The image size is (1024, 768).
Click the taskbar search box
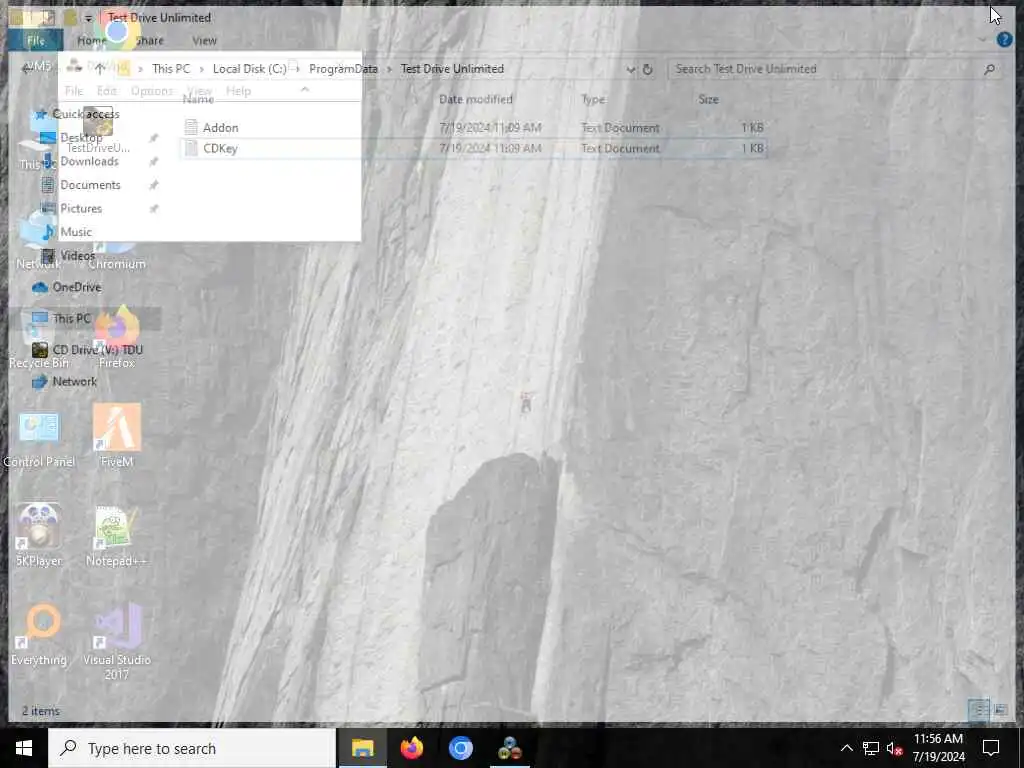(x=192, y=748)
